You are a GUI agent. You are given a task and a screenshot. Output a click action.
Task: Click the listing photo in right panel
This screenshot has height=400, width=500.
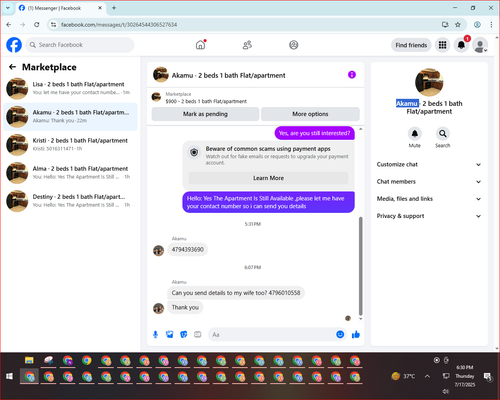click(x=429, y=82)
